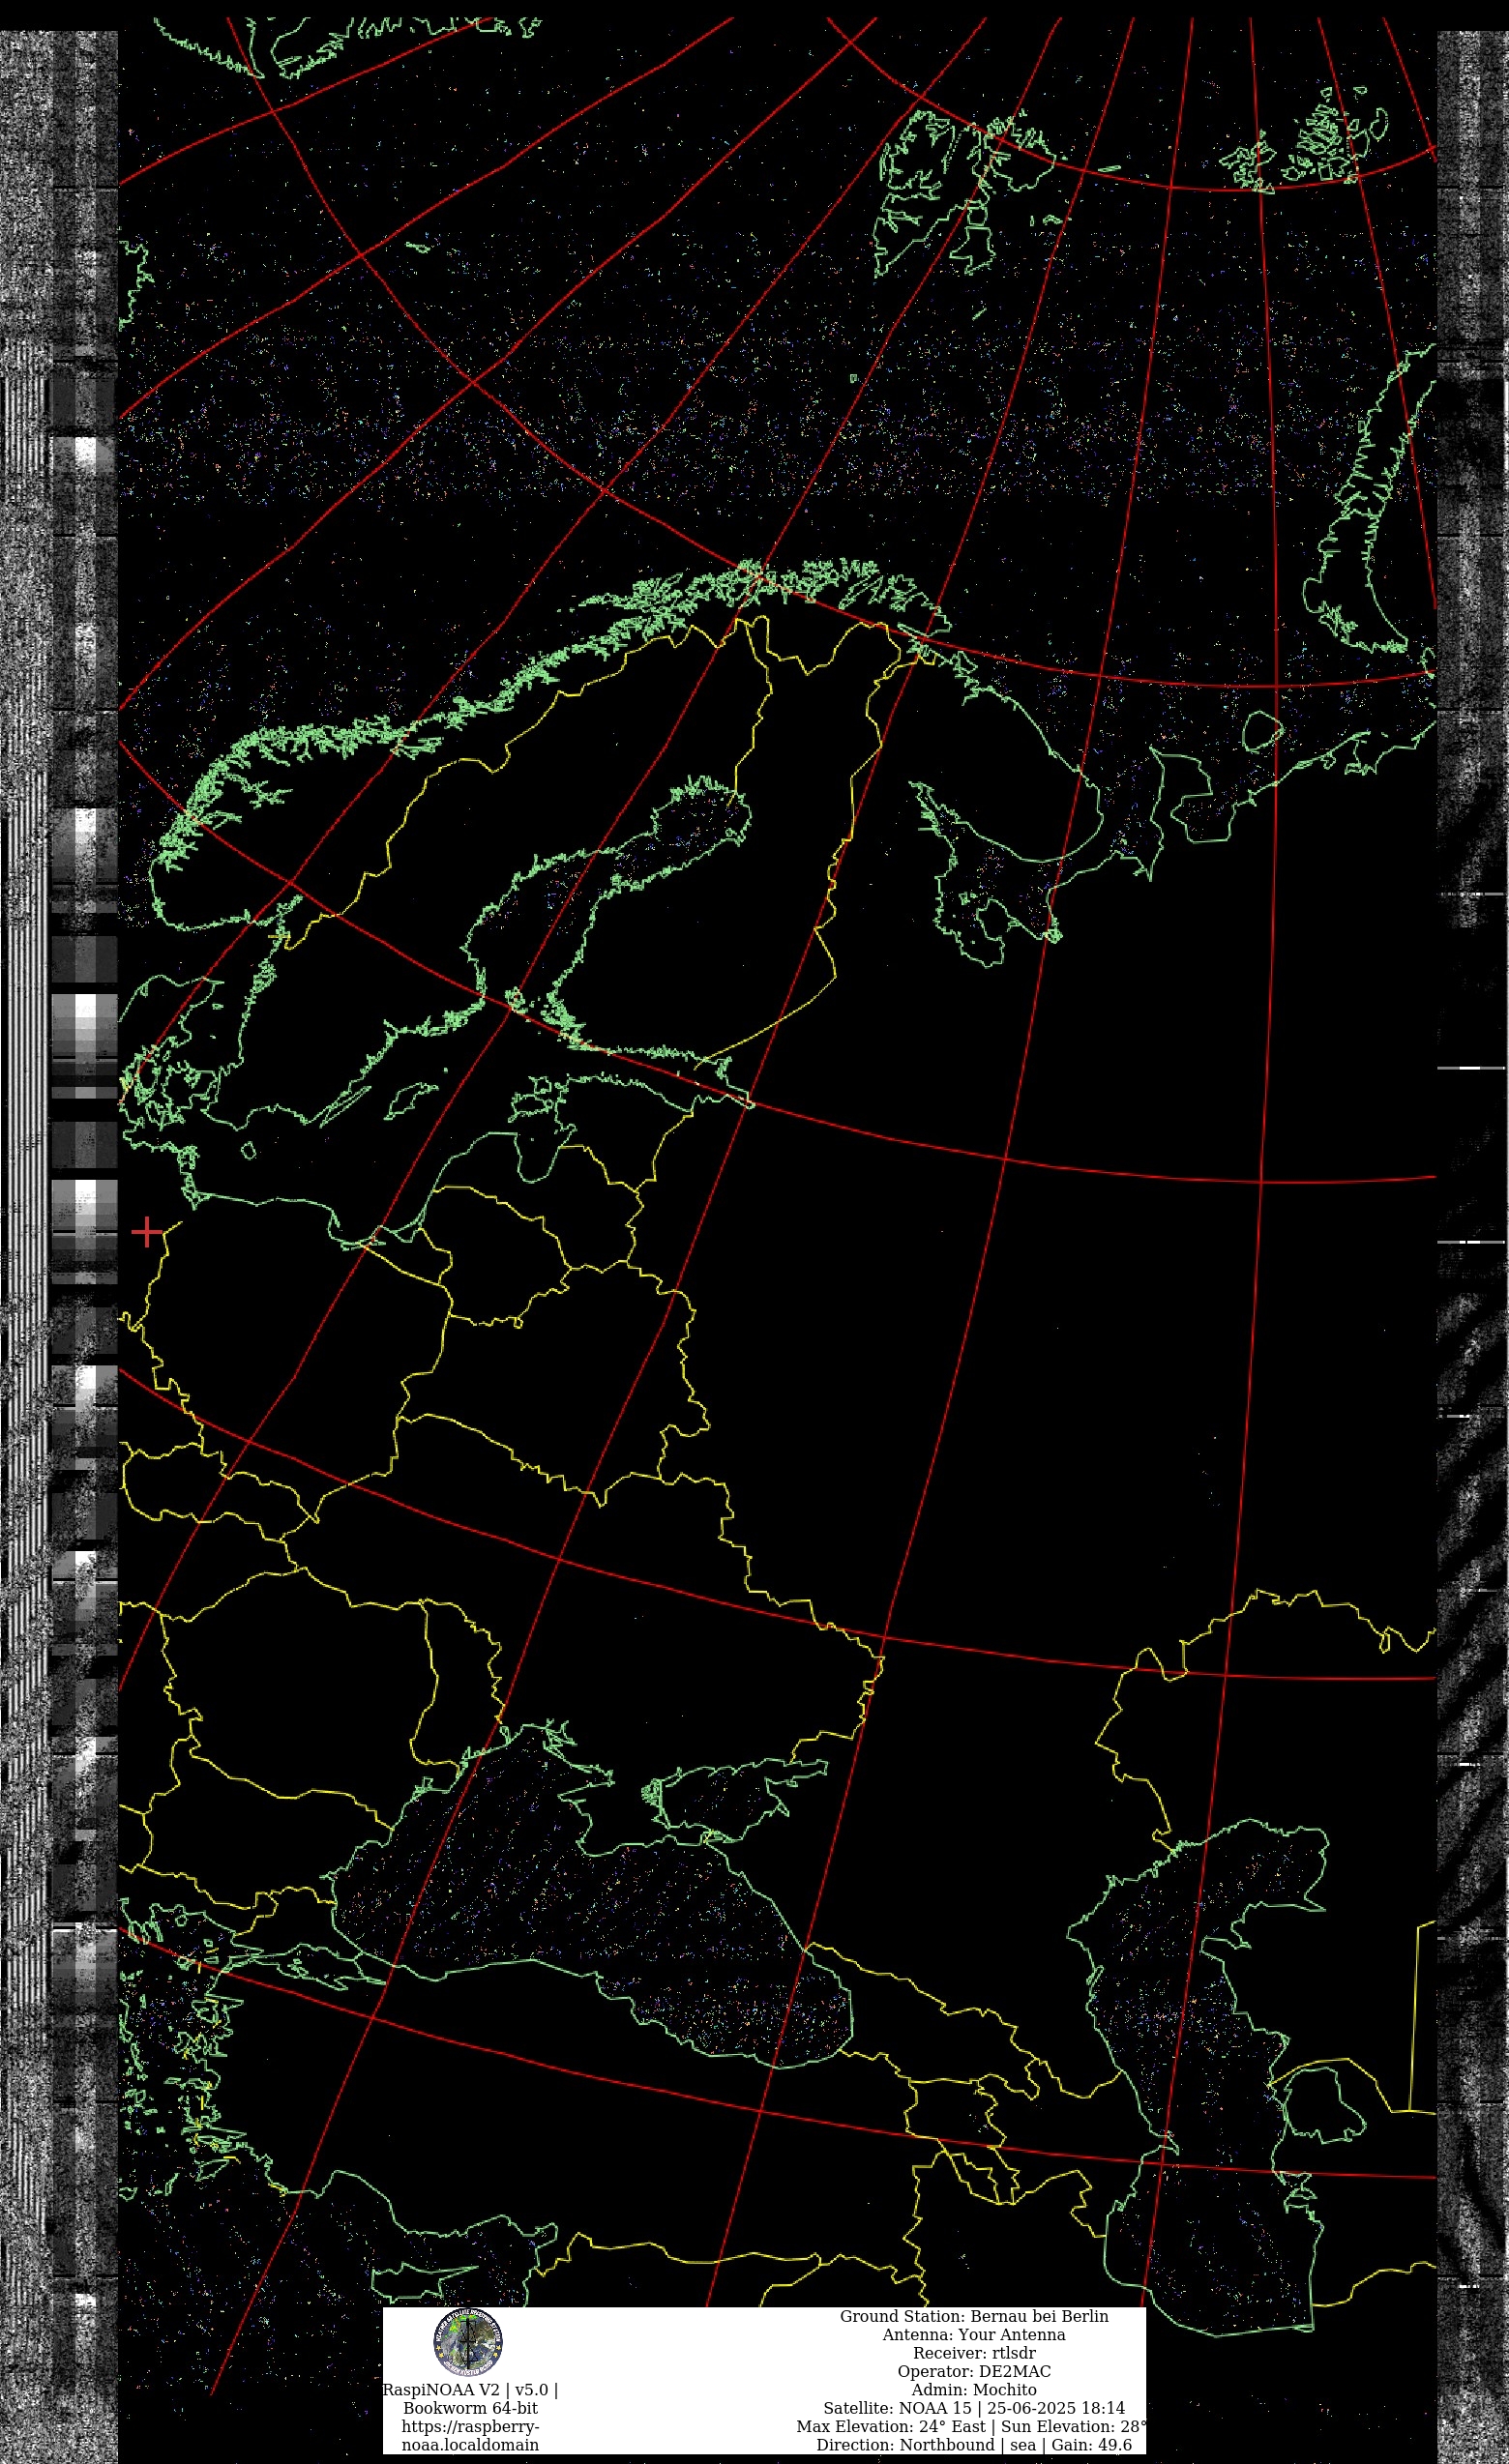Click the 'Bookworm 64-bit' text
The height and width of the screenshot is (2464, 1509).
click(470, 2408)
